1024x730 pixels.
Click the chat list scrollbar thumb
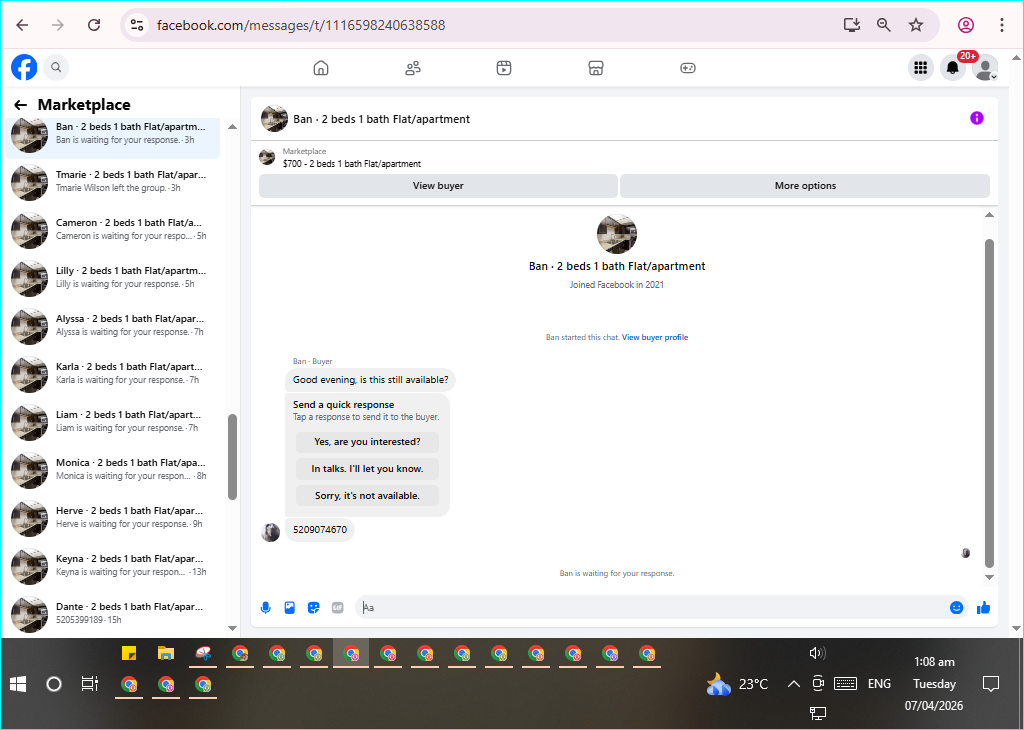(232, 457)
